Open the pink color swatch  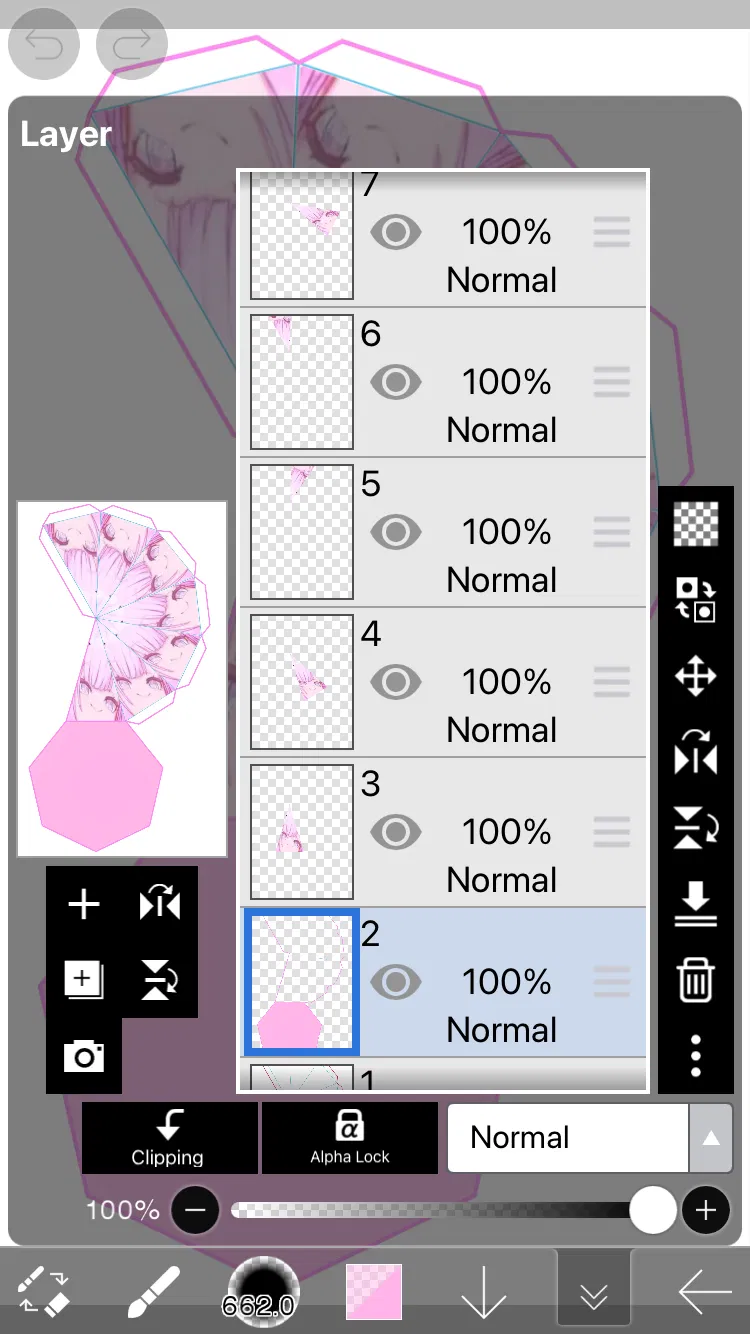point(374,1292)
